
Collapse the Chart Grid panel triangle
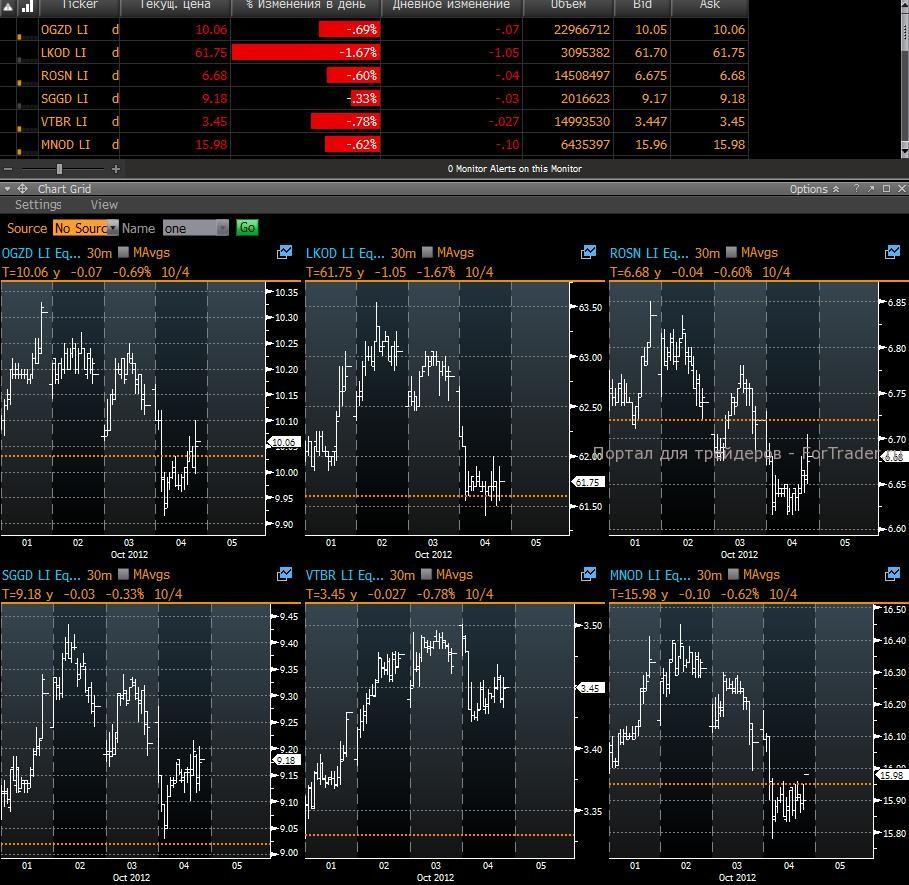7,188
